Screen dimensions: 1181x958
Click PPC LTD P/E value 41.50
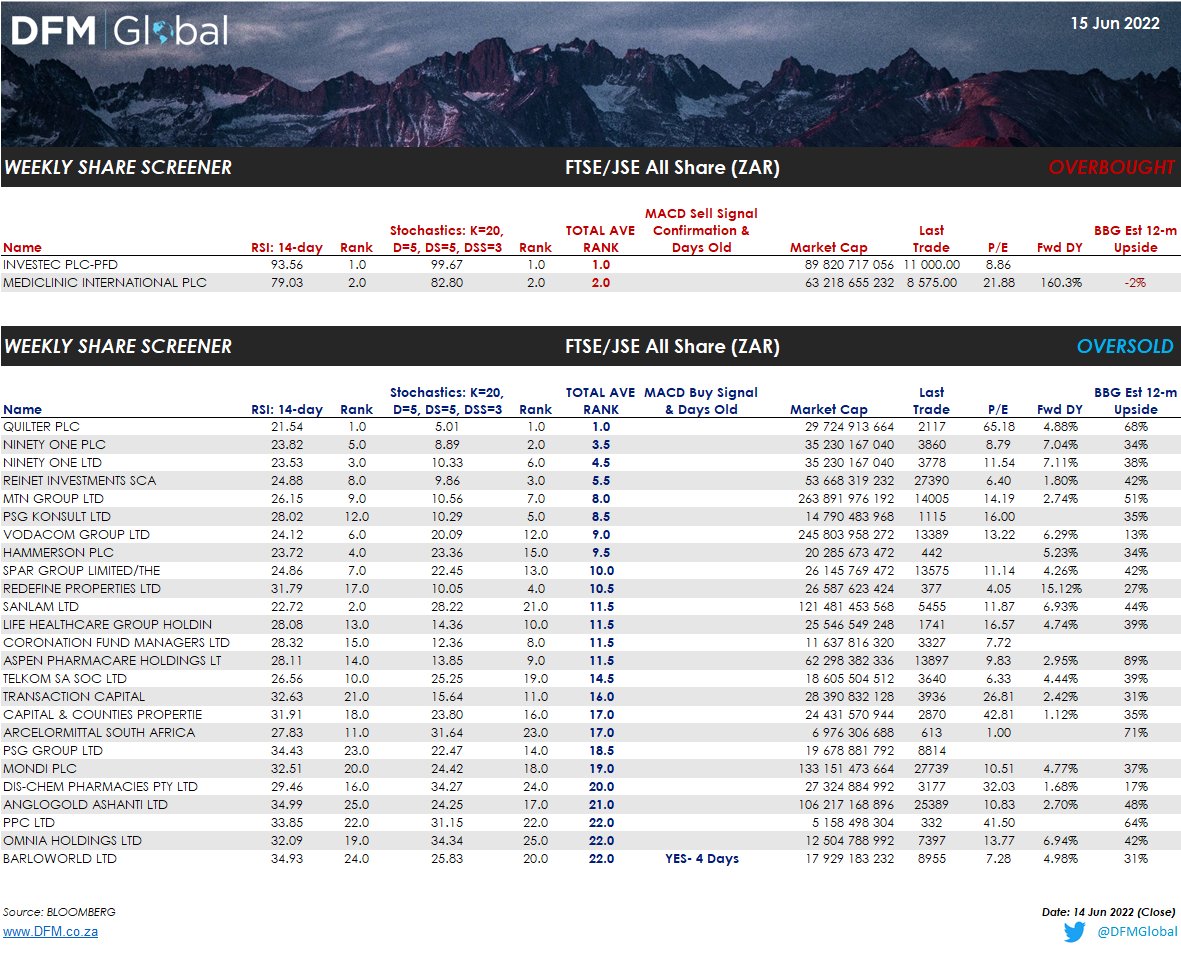(999, 823)
